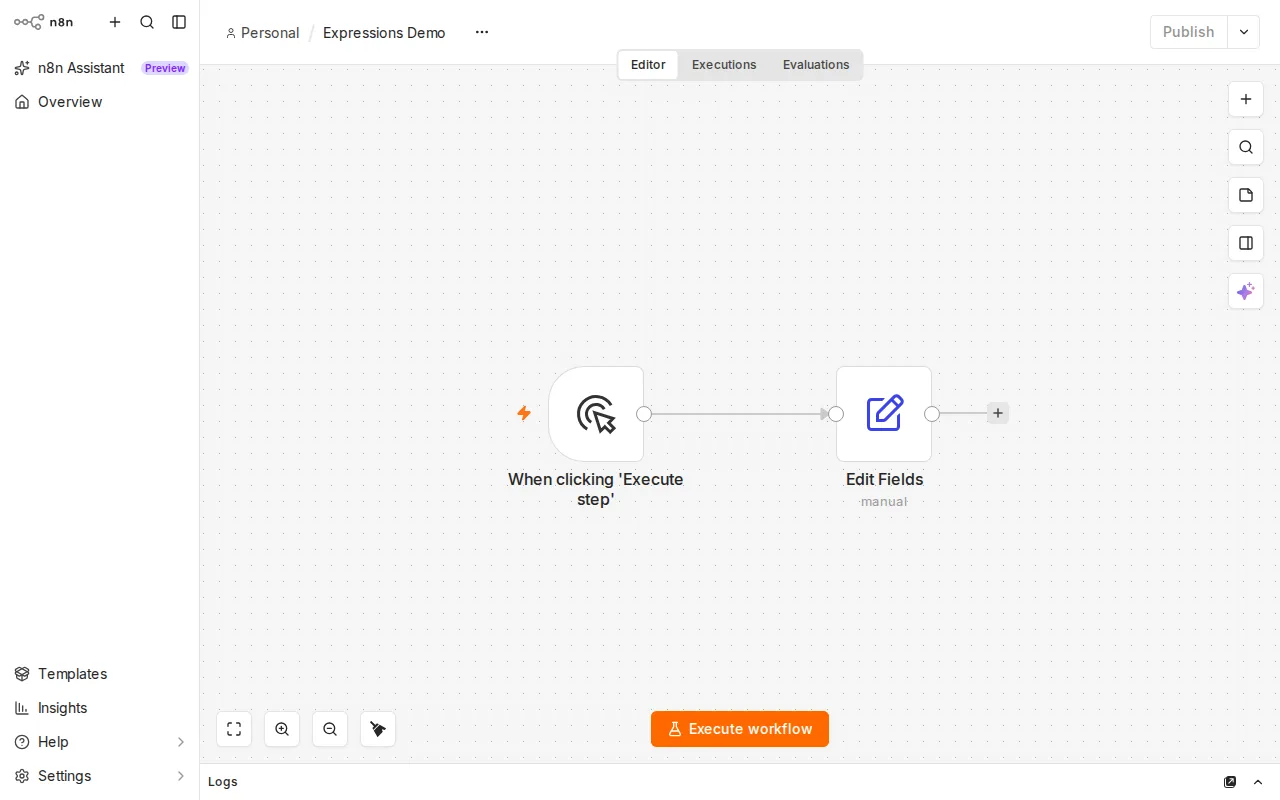Select the manual trigger node
1280x800 pixels.
pos(596,414)
